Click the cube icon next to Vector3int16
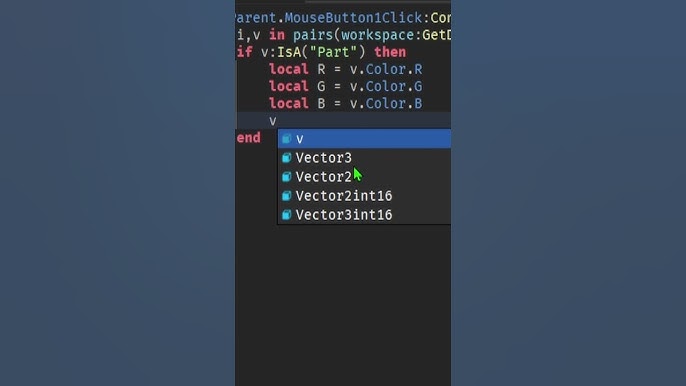686x386 pixels. pyautogui.click(x=287, y=215)
